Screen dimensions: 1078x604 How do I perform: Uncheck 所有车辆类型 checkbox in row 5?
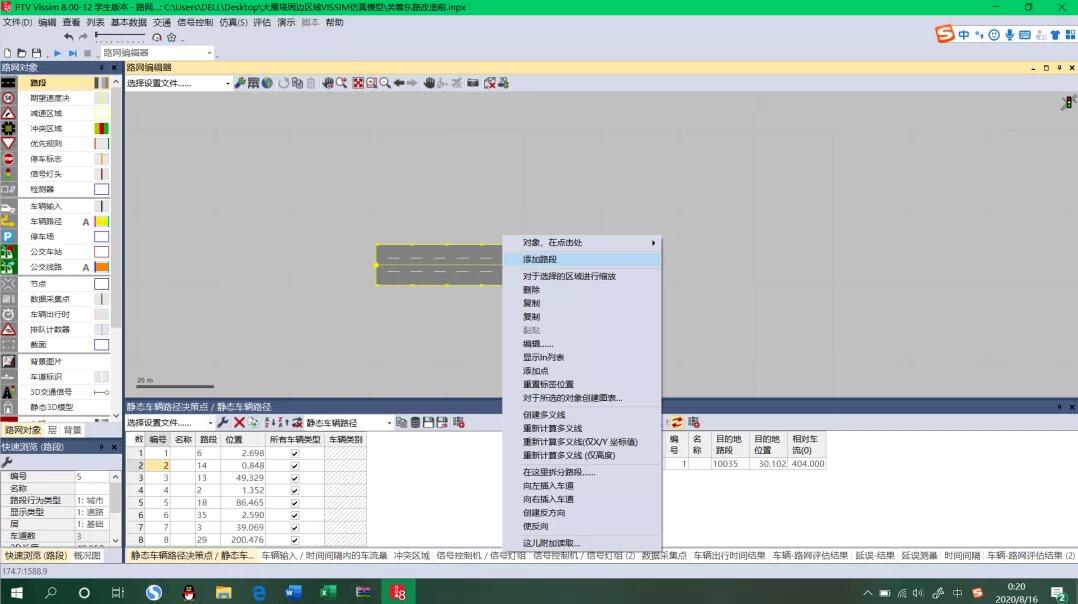tap(295, 503)
